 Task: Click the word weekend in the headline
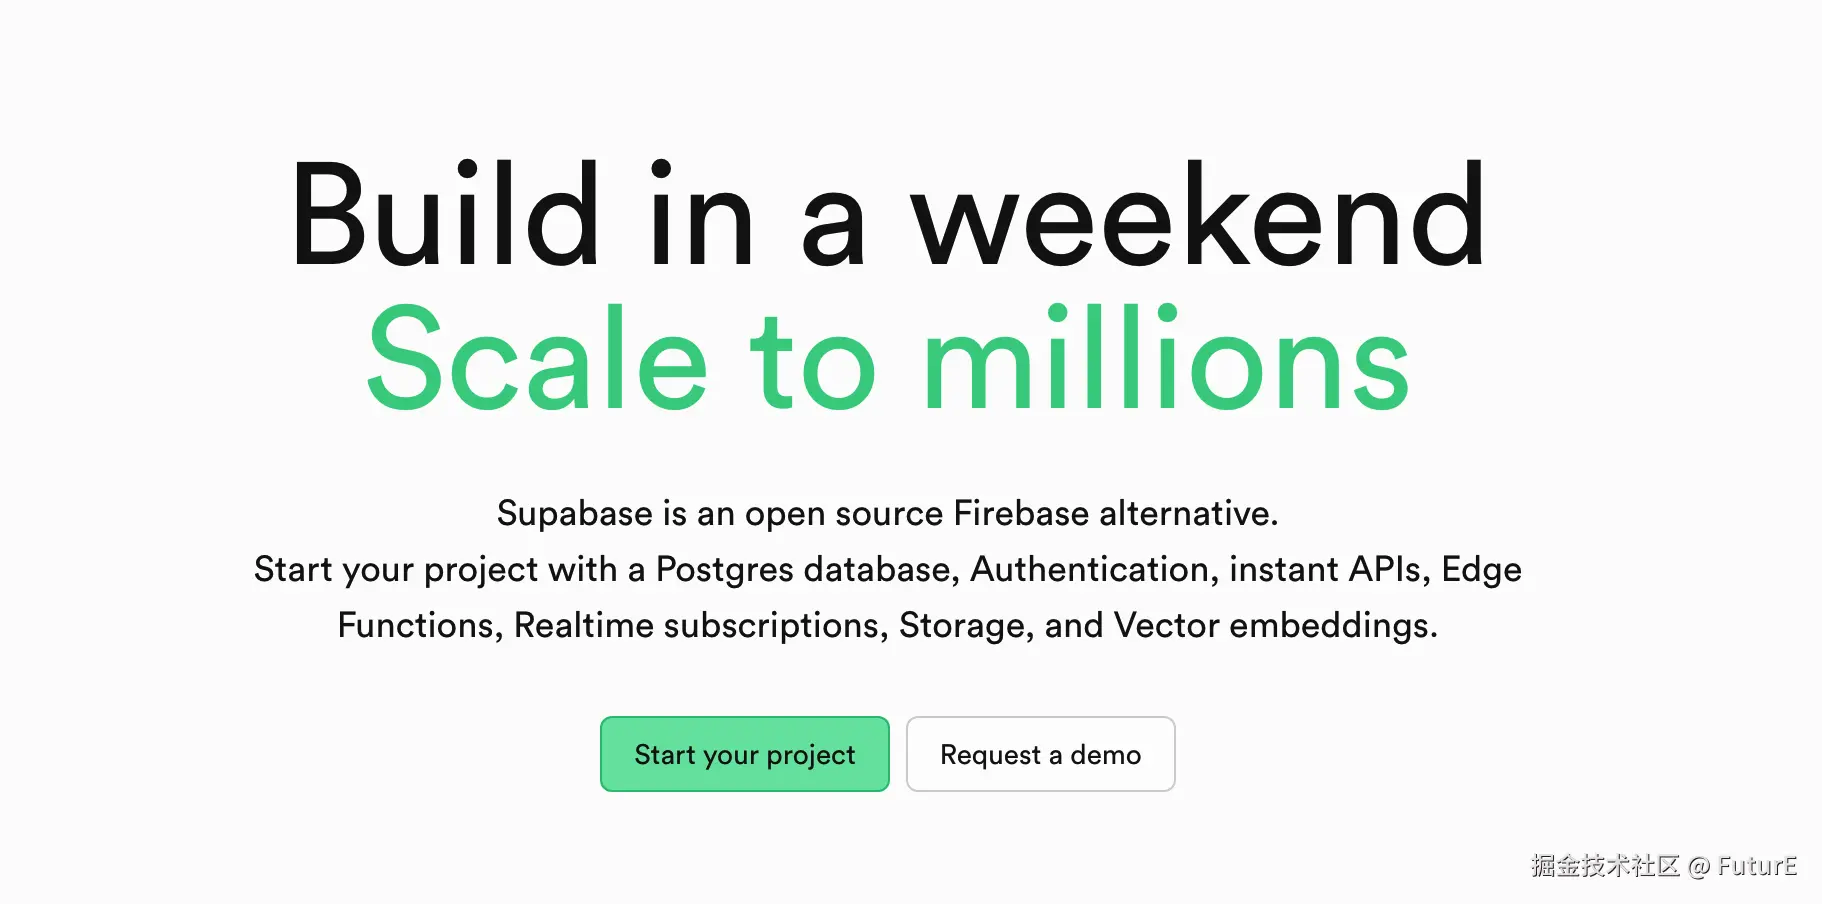(x=1198, y=215)
